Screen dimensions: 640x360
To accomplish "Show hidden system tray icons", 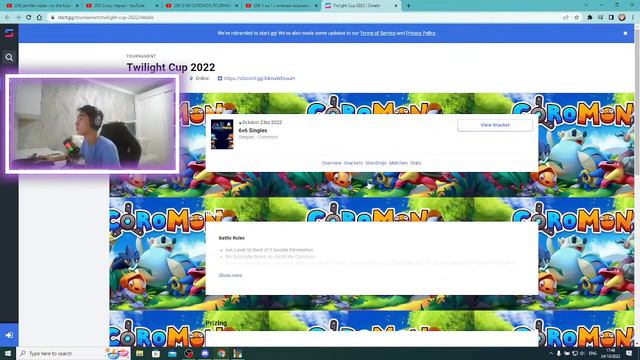I will pyautogui.click(x=550, y=353).
